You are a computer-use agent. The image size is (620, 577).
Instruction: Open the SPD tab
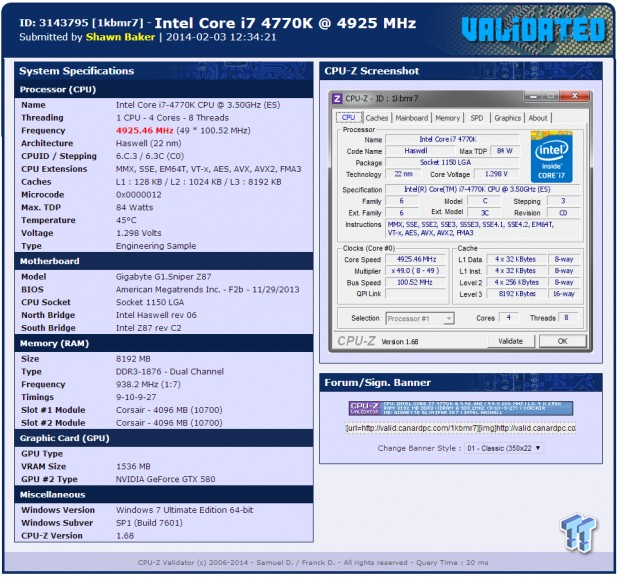477,118
